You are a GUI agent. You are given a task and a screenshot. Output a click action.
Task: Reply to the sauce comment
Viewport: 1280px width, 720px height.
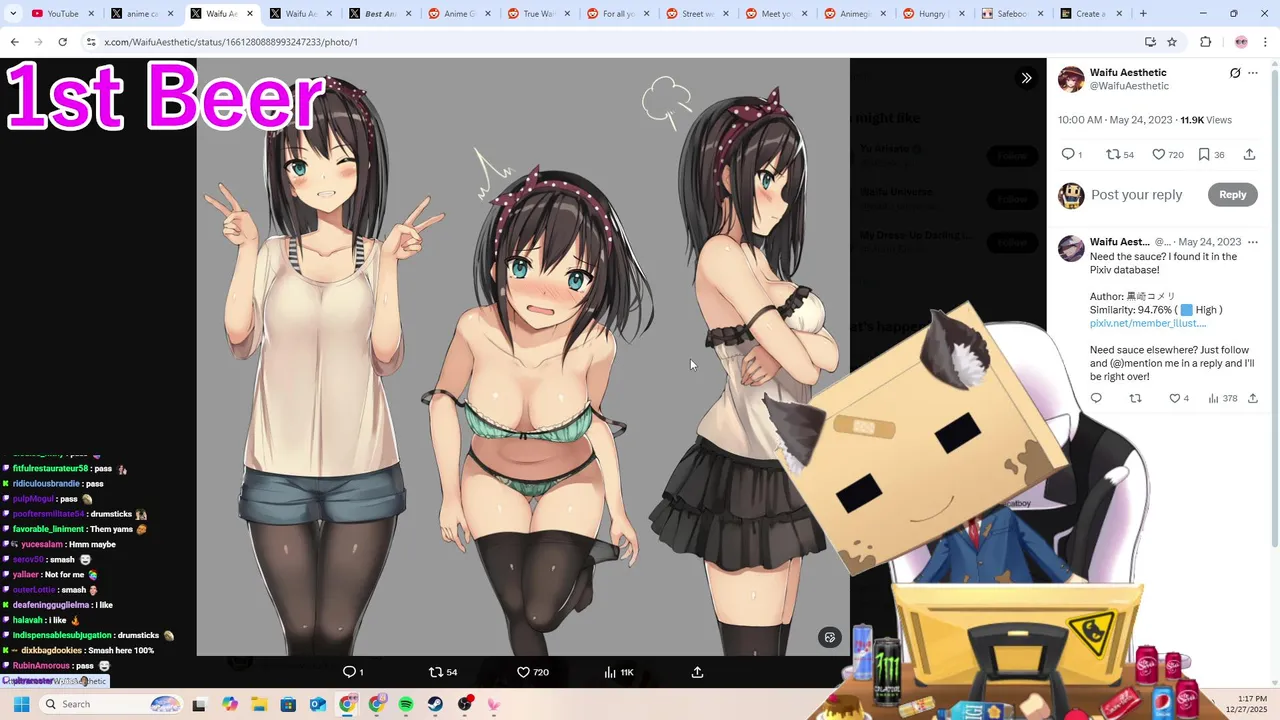click(1096, 398)
